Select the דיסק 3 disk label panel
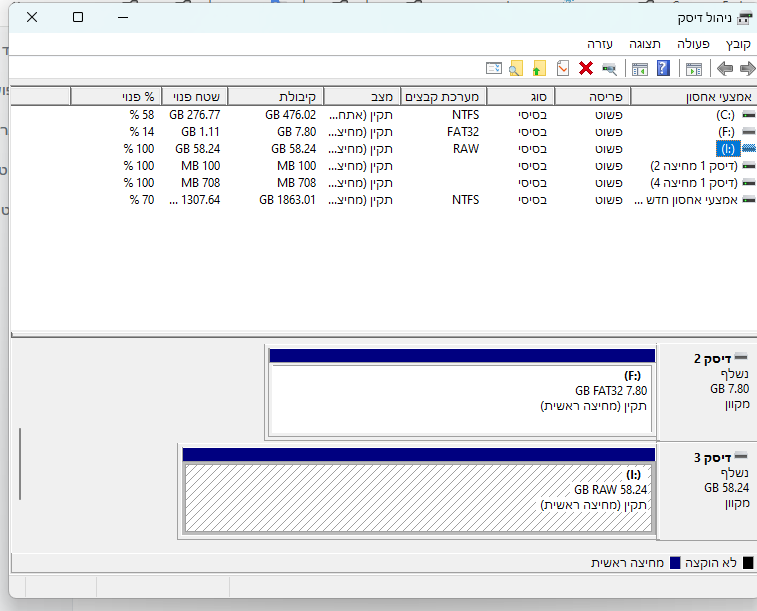This screenshot has height=611, width=757. [707, 491]
